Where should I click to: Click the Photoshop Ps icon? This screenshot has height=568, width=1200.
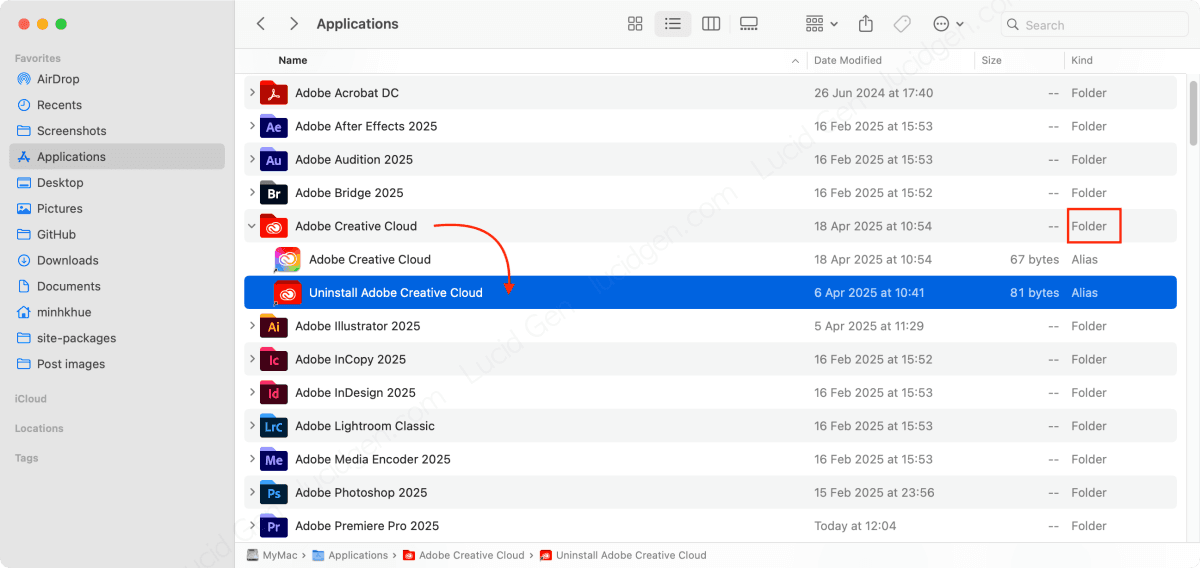273,493
